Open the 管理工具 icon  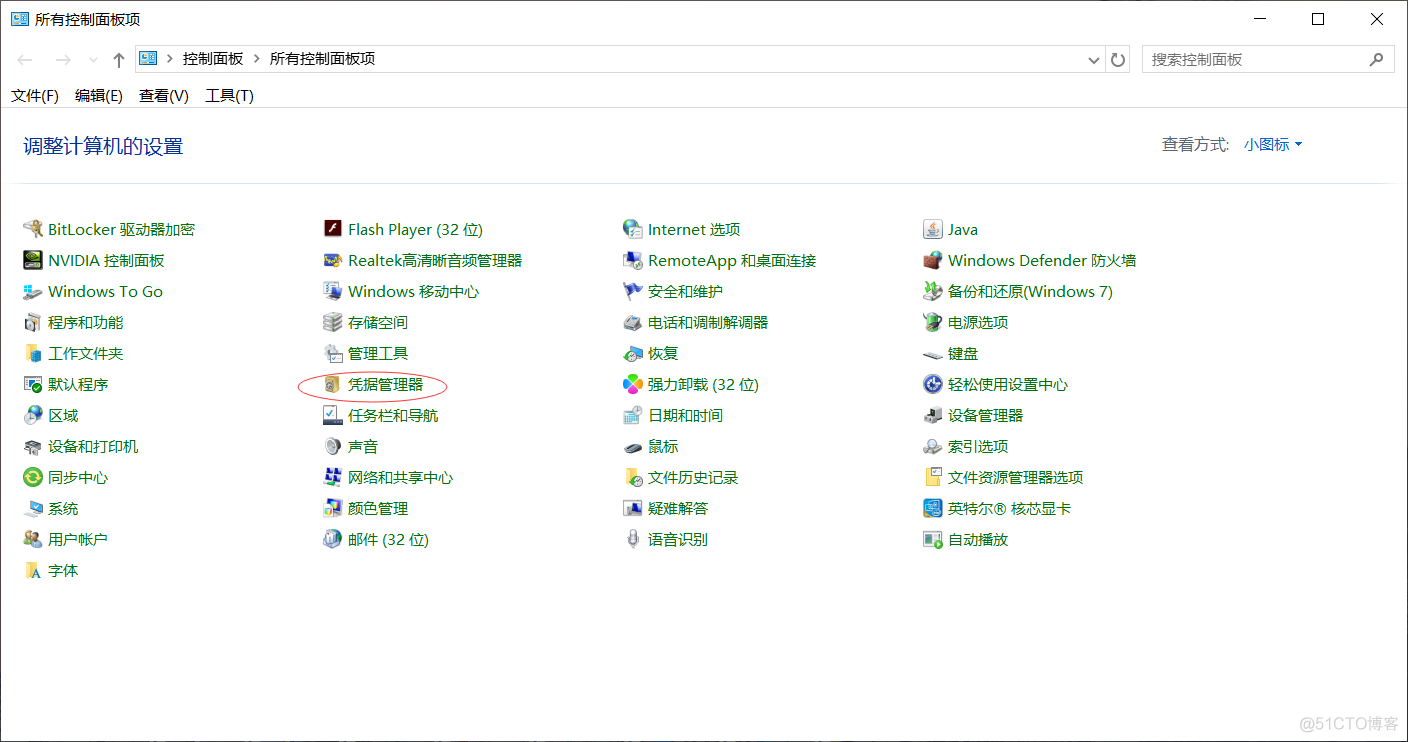(x=333, y=353)
